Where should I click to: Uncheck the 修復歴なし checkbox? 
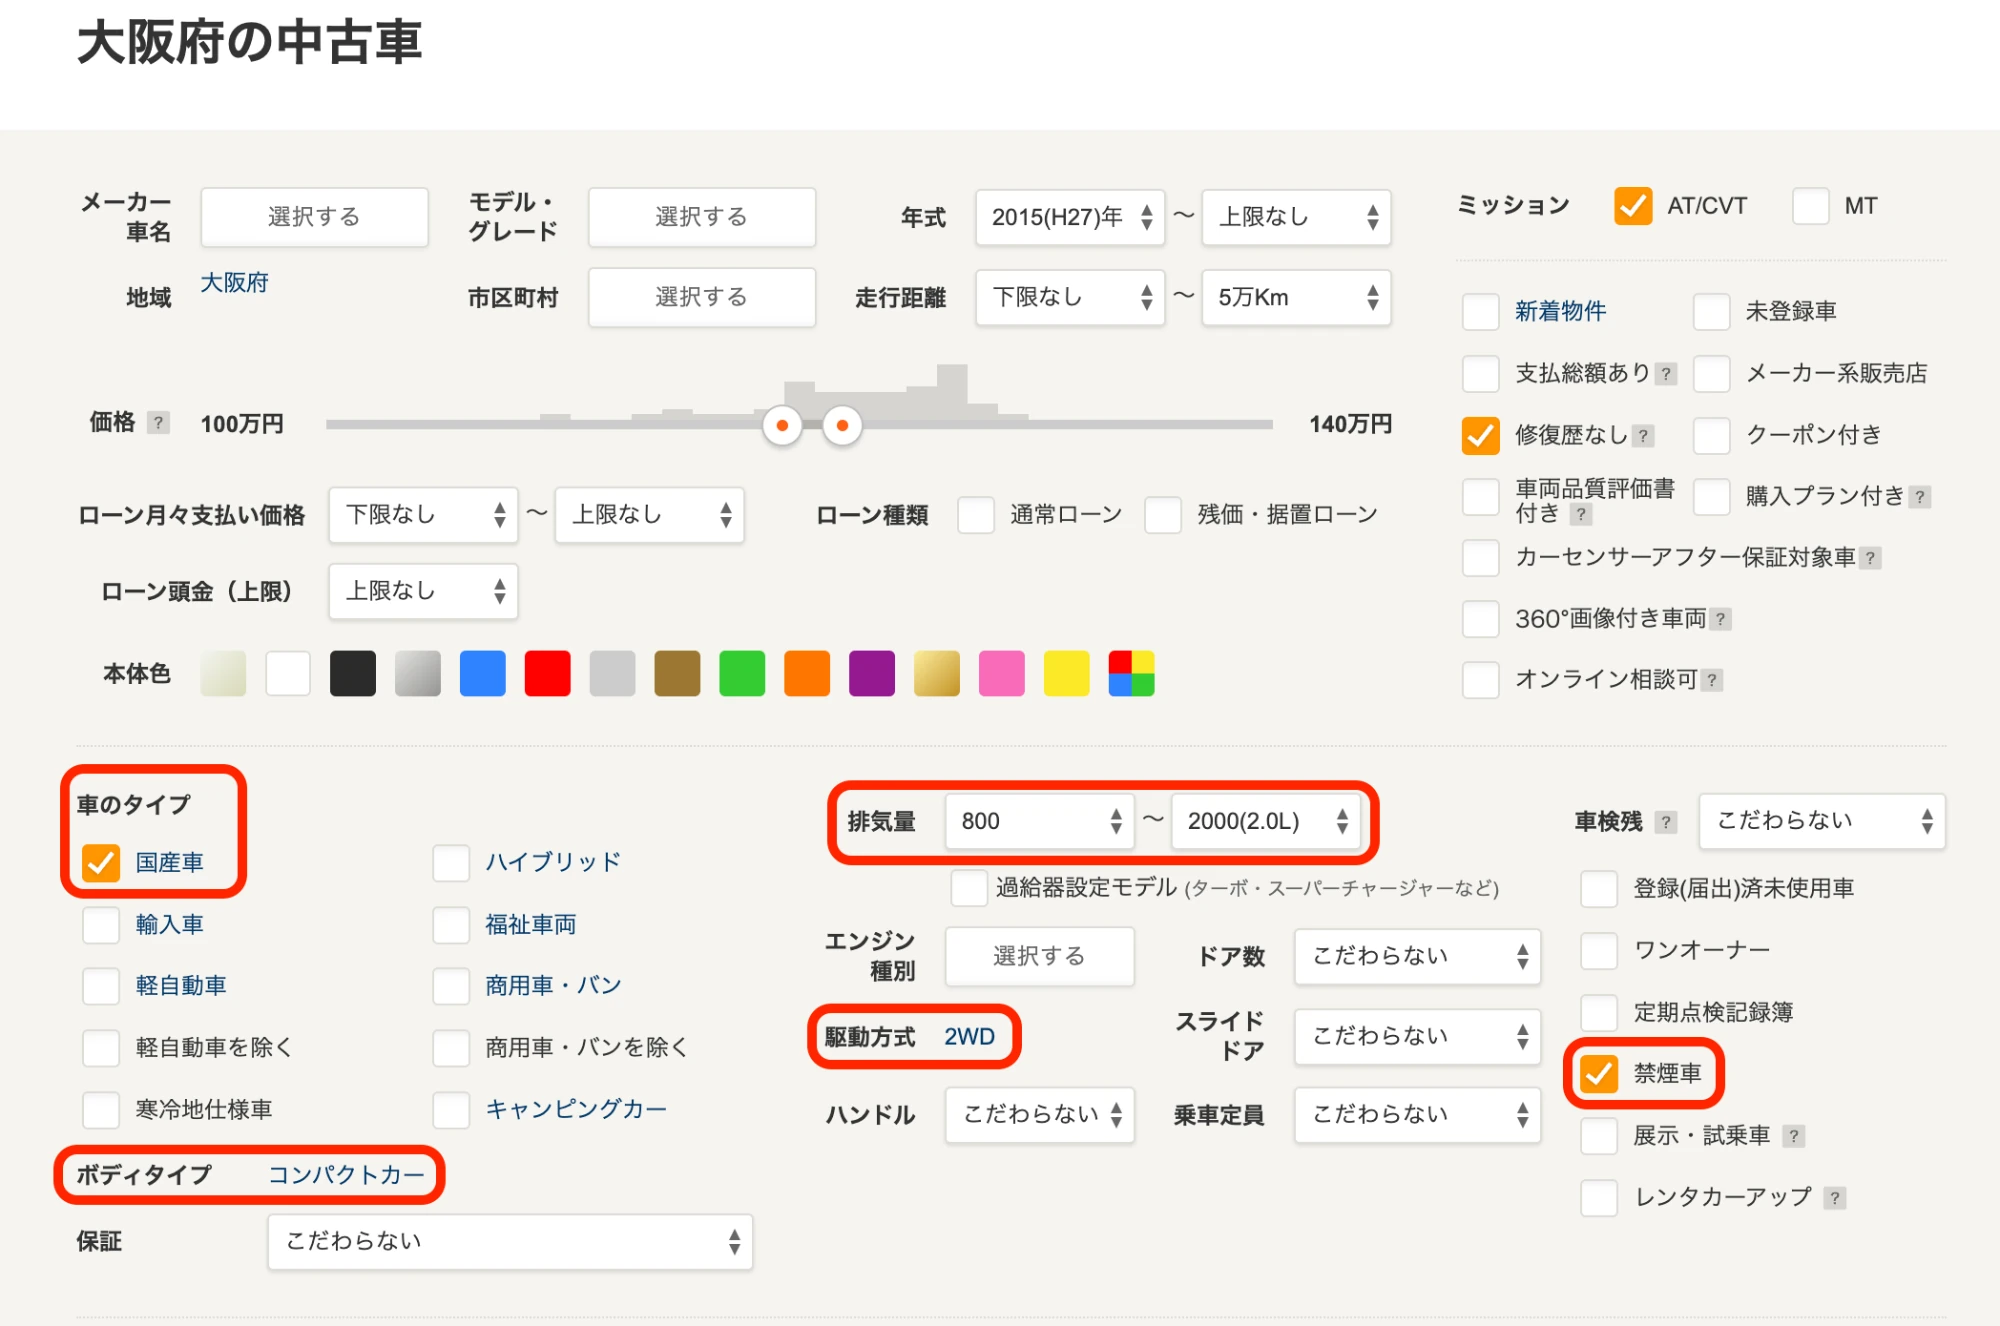[1480, 435]
